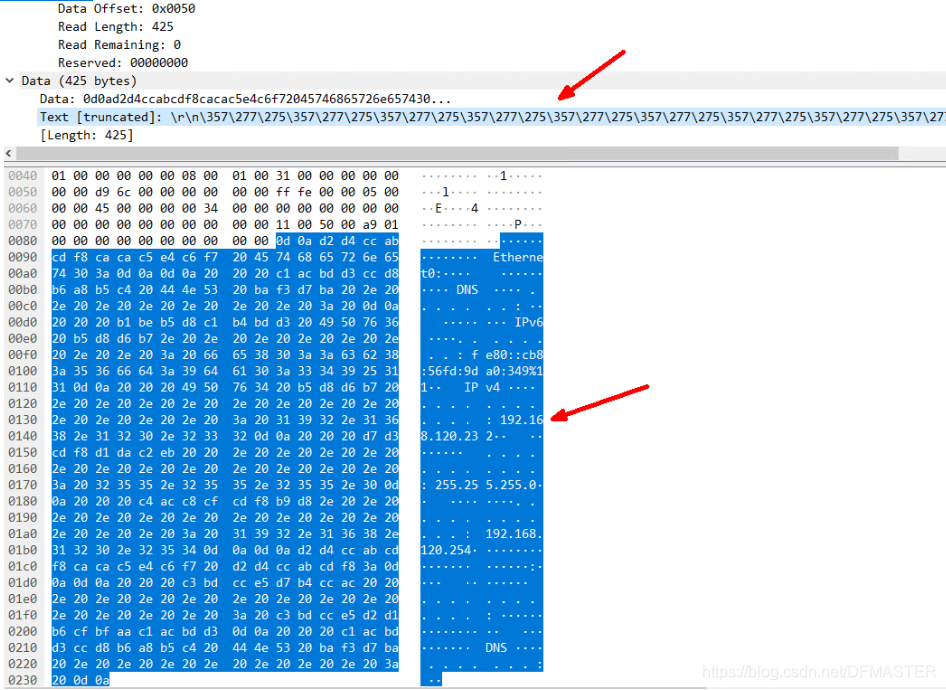
Task: Click offset 0090 in hex dump
Action: click(22, 257)
